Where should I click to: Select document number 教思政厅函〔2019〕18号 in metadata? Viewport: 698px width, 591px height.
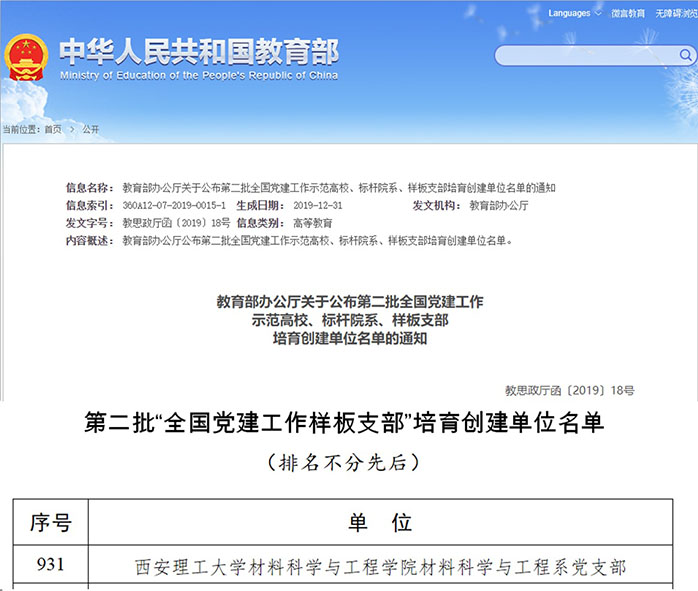176,223
